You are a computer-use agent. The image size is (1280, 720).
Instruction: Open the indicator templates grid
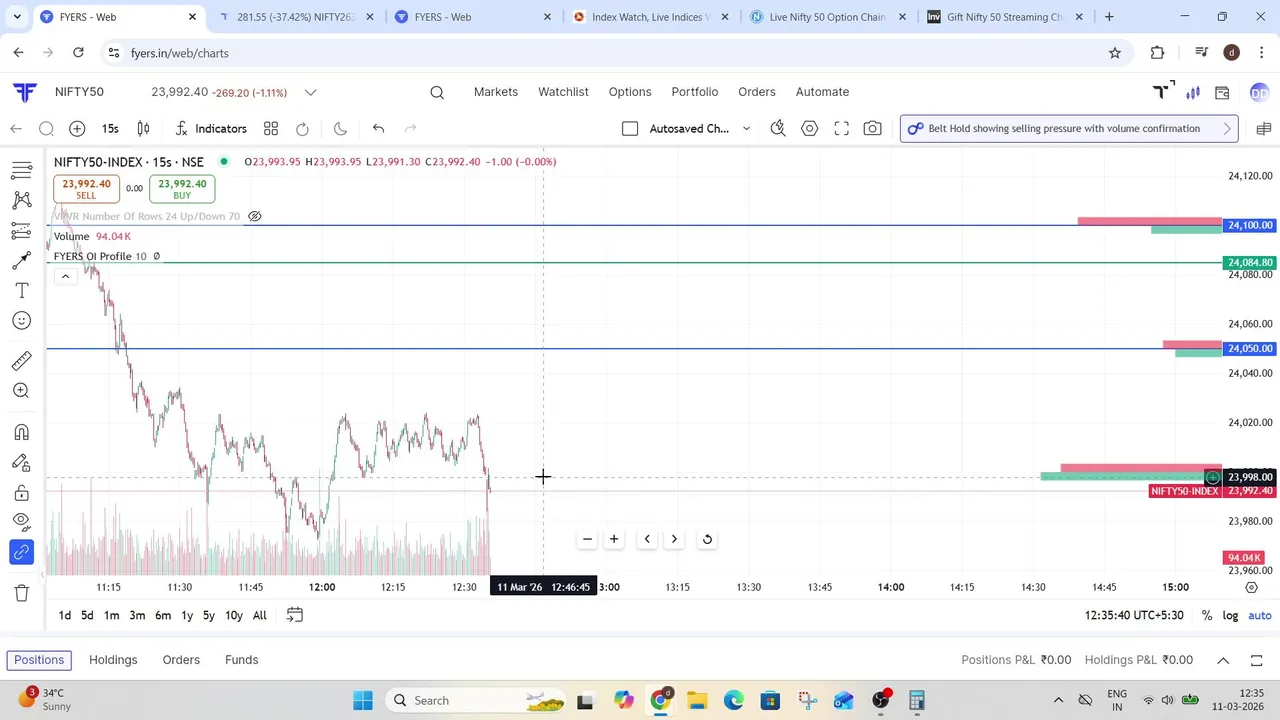(x=271, y=128)
